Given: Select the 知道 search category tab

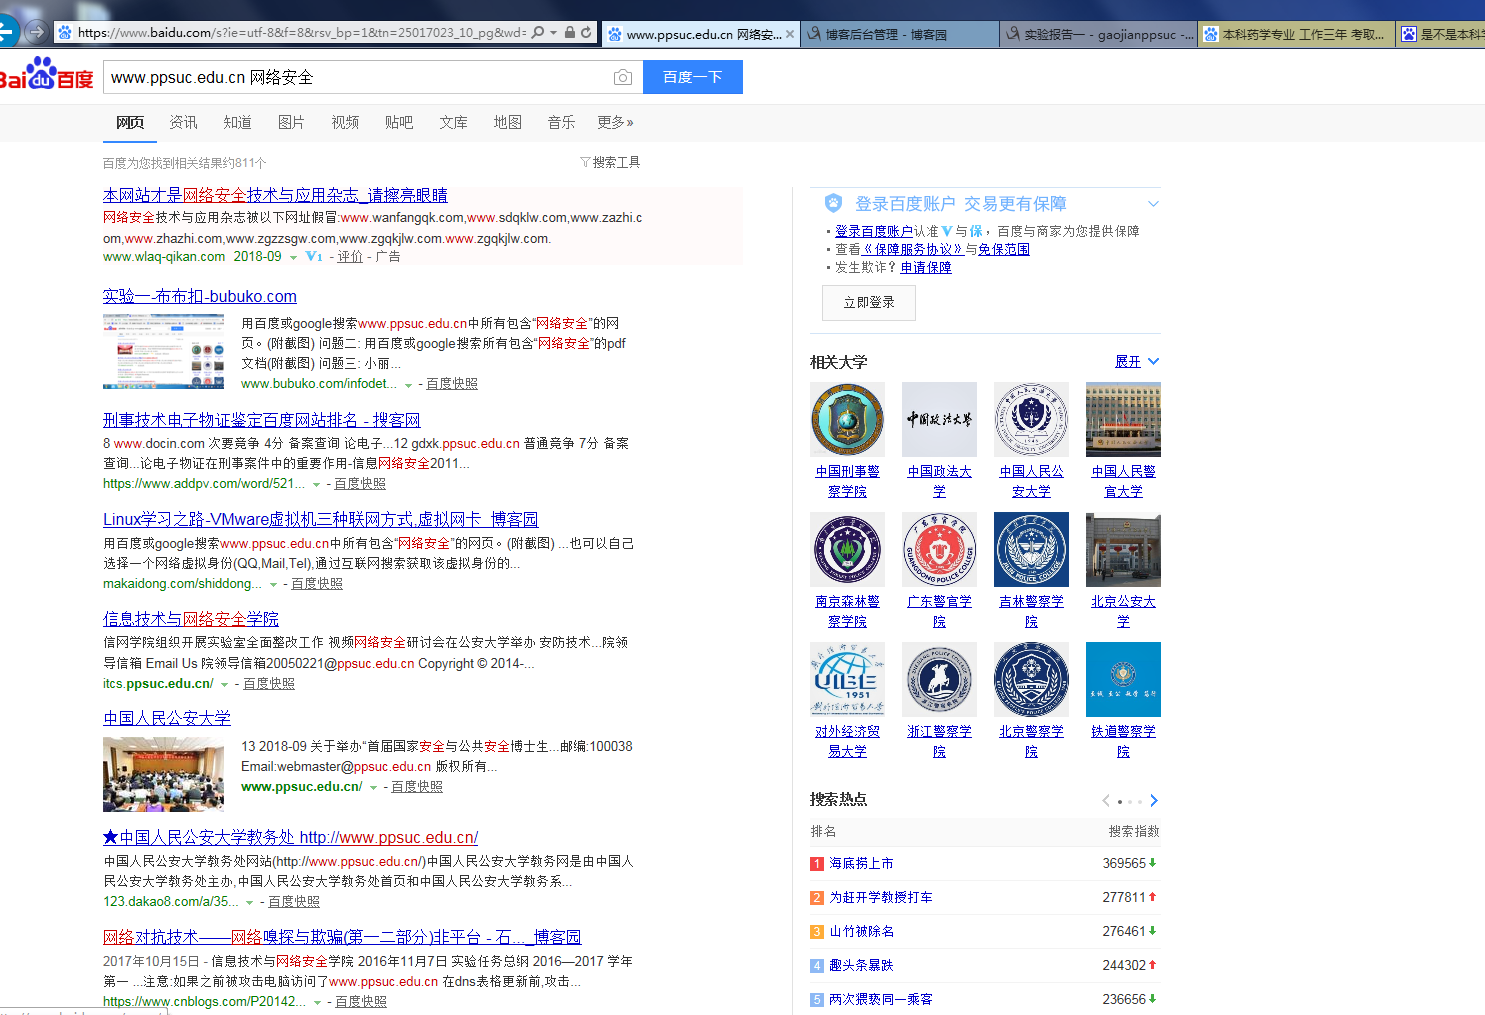Looking at the screenshot, I should coord(237,122).
